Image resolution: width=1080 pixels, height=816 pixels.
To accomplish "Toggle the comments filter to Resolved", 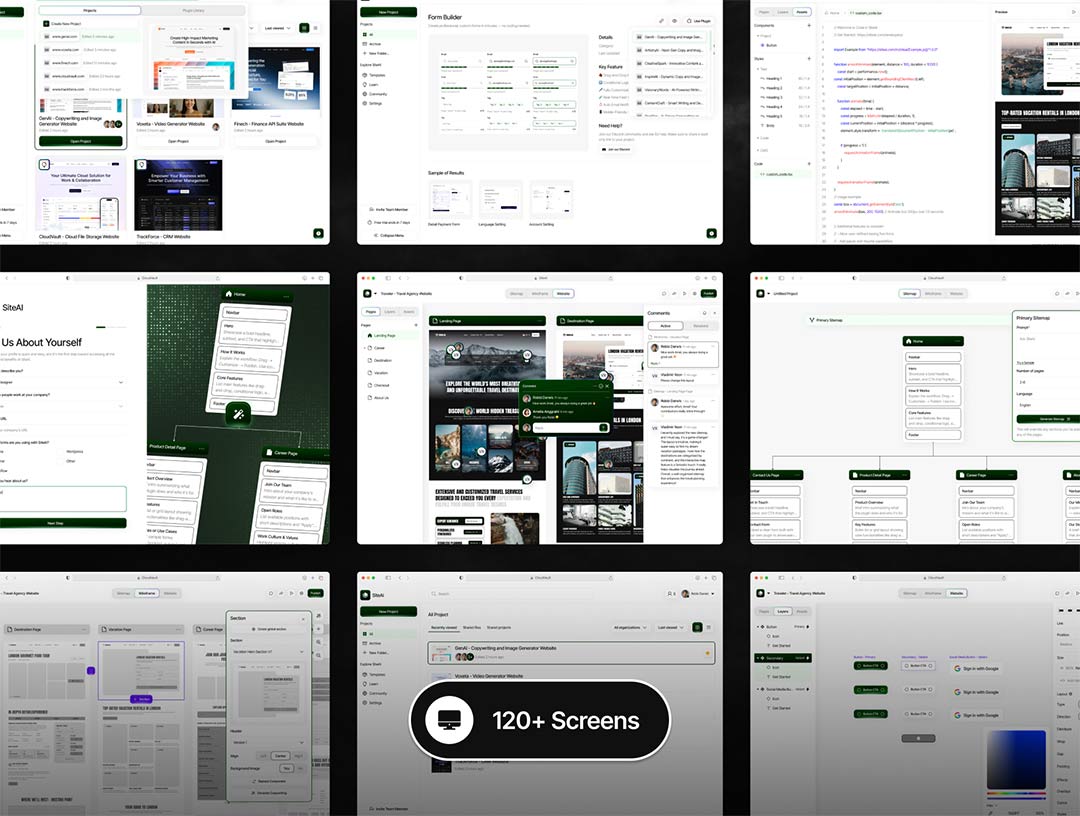I will (700, 325).
